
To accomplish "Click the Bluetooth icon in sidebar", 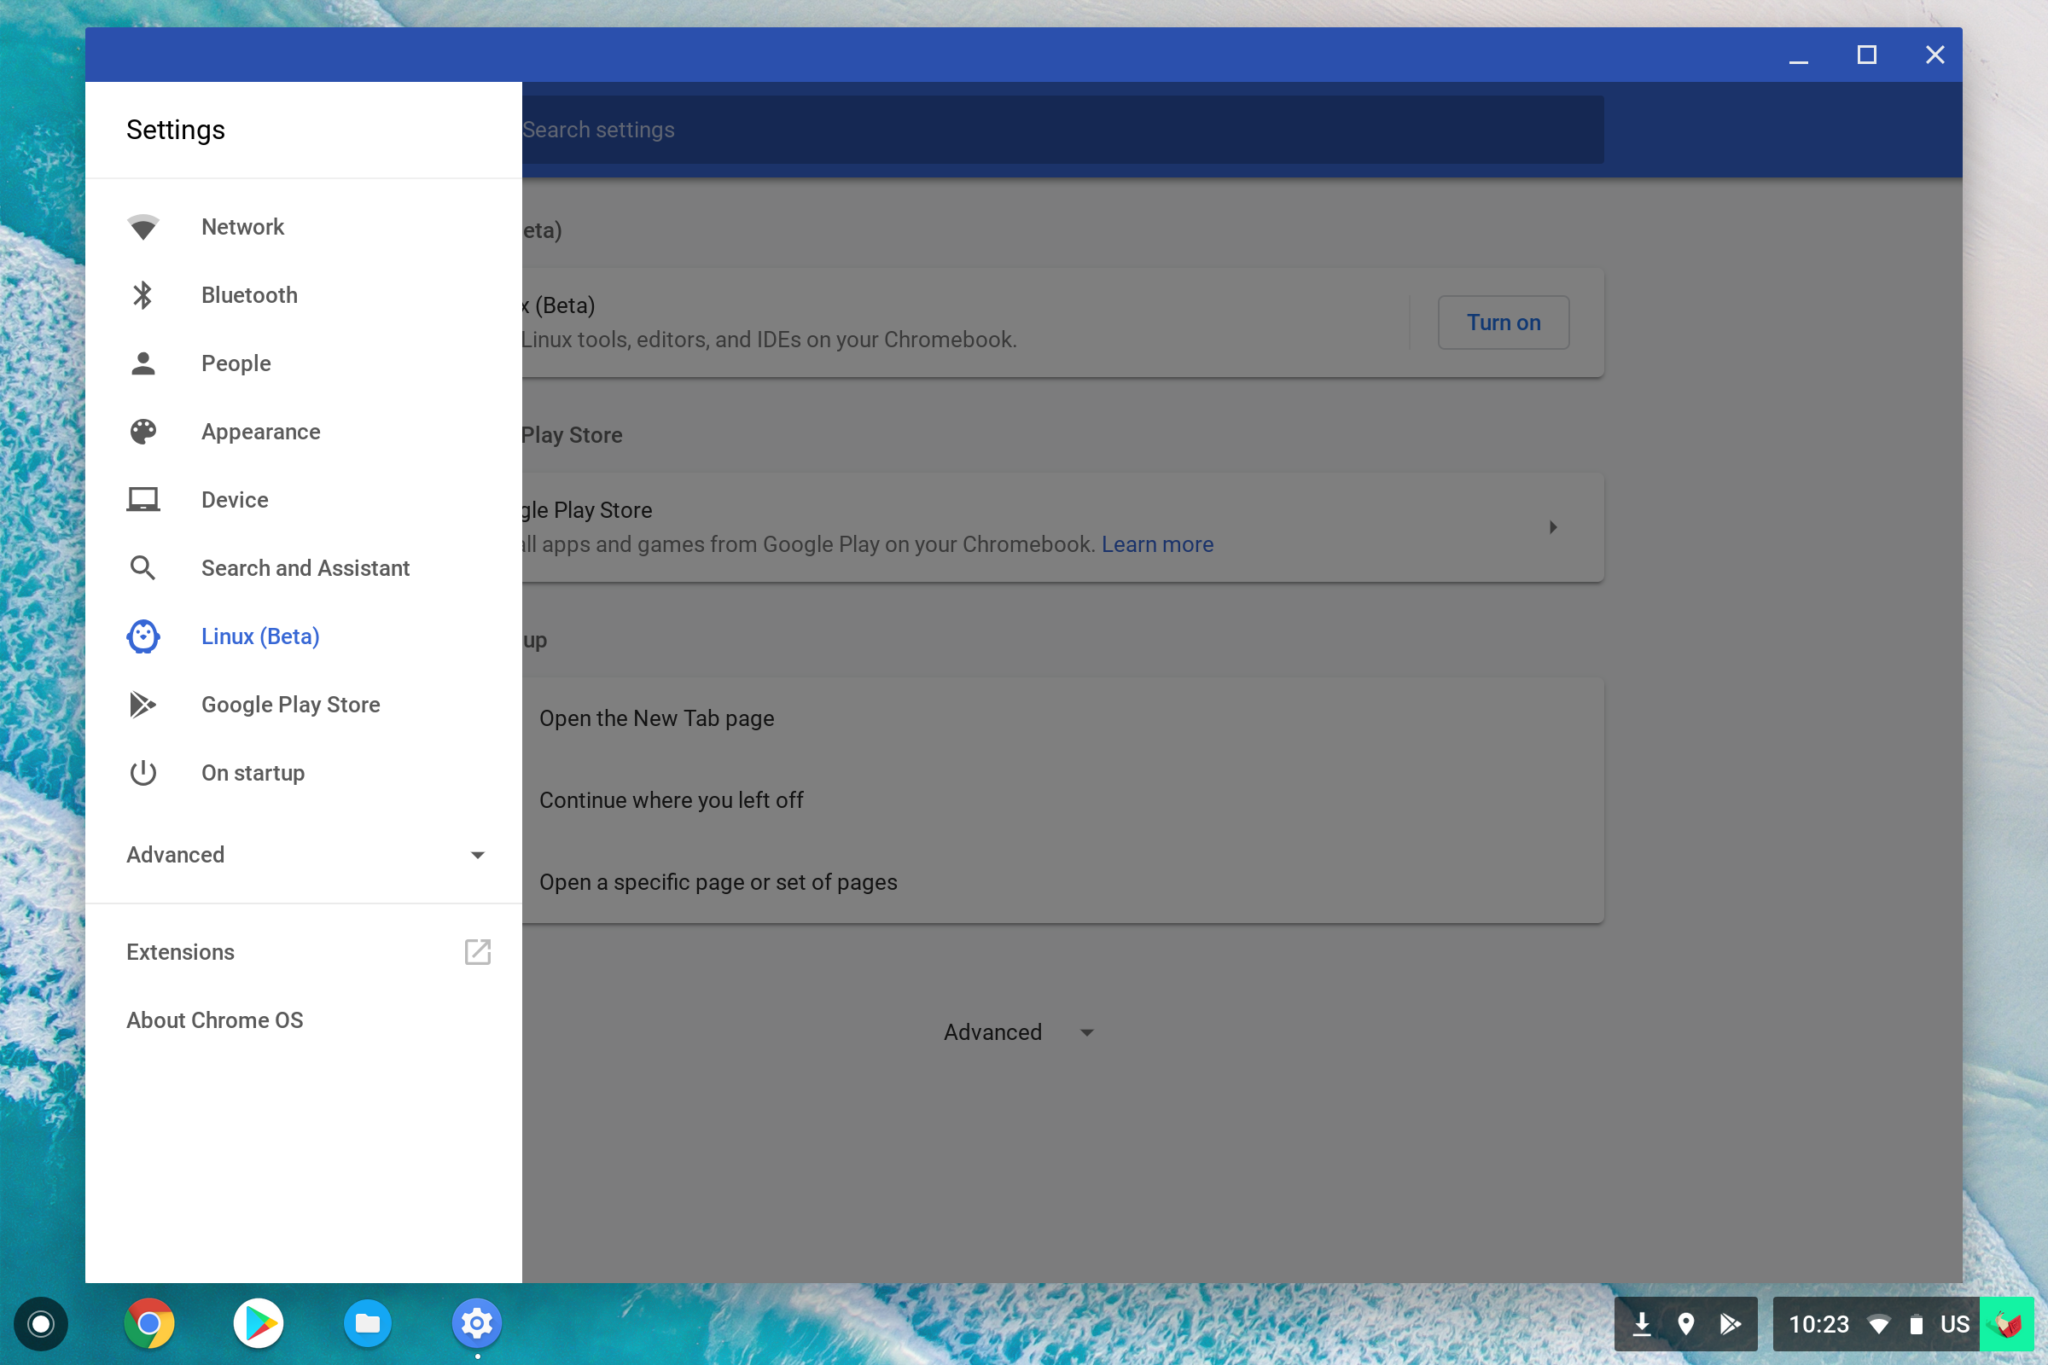I will click(143, 295).
